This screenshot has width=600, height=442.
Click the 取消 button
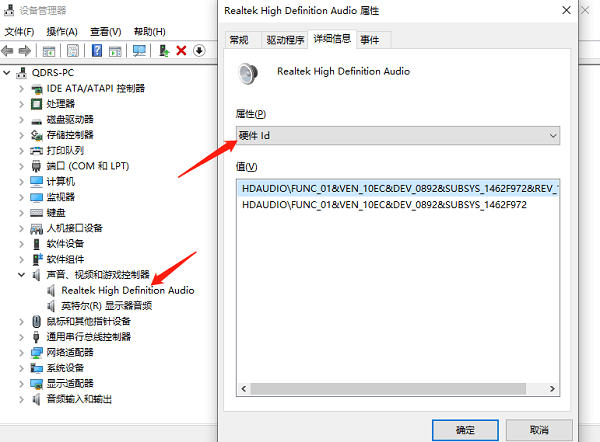539,430
